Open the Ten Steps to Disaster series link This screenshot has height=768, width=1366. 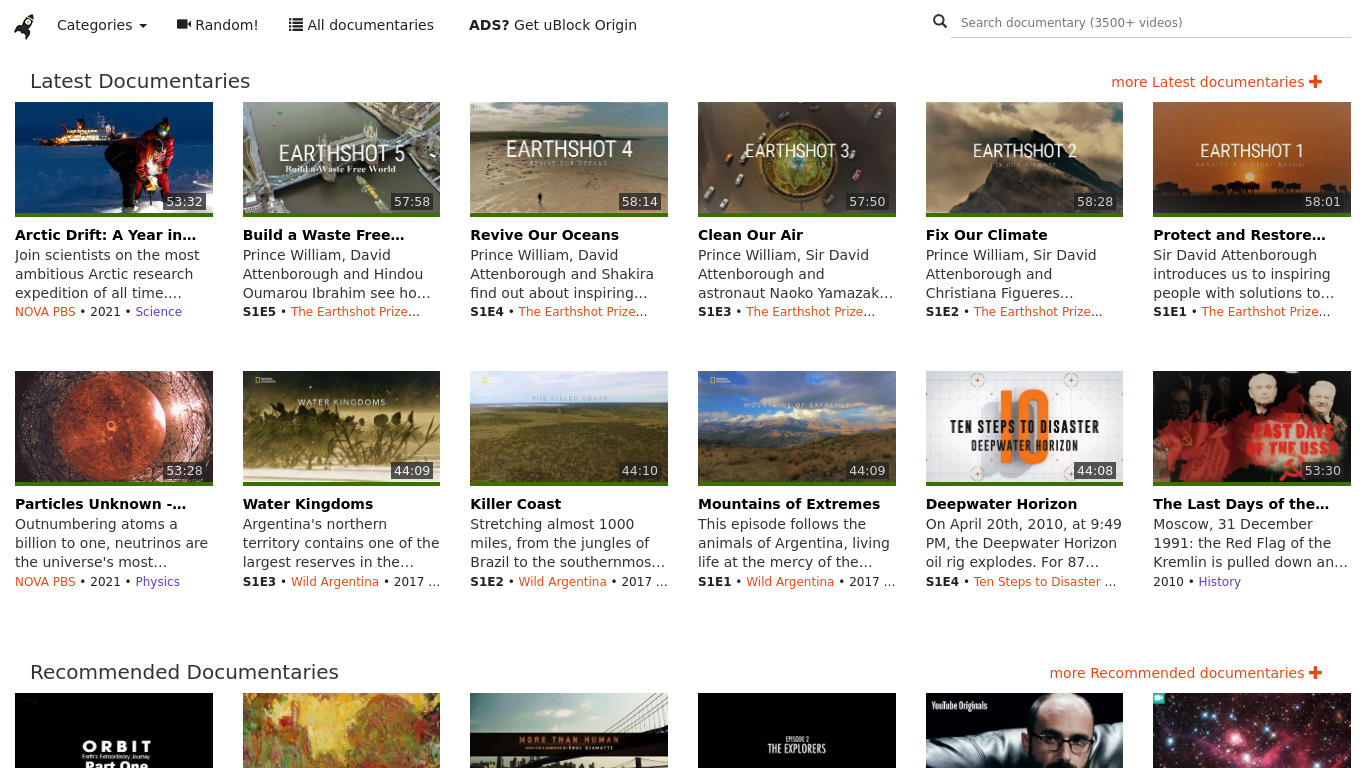pyautogui.click(x=1037, y=582)
